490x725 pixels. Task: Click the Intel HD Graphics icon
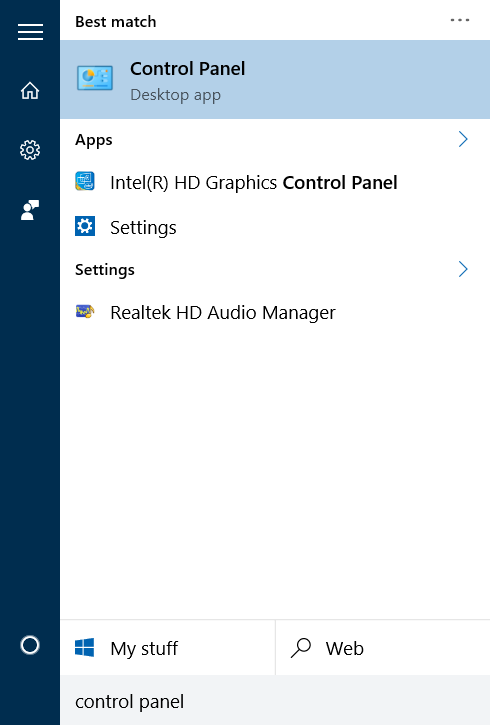(x=85, y=181)
